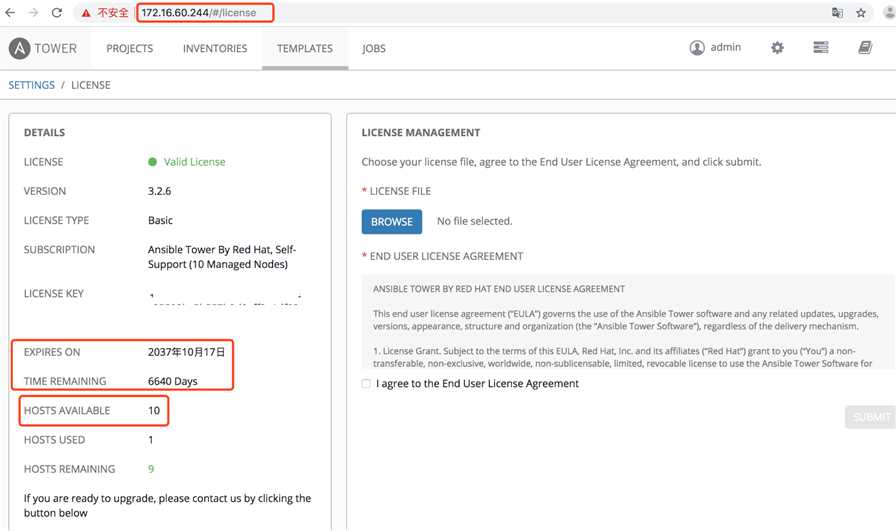Click the SUBMIT button
Image resolution: width=896 pixels, height=531 pixels.
(x=870, y=417)
